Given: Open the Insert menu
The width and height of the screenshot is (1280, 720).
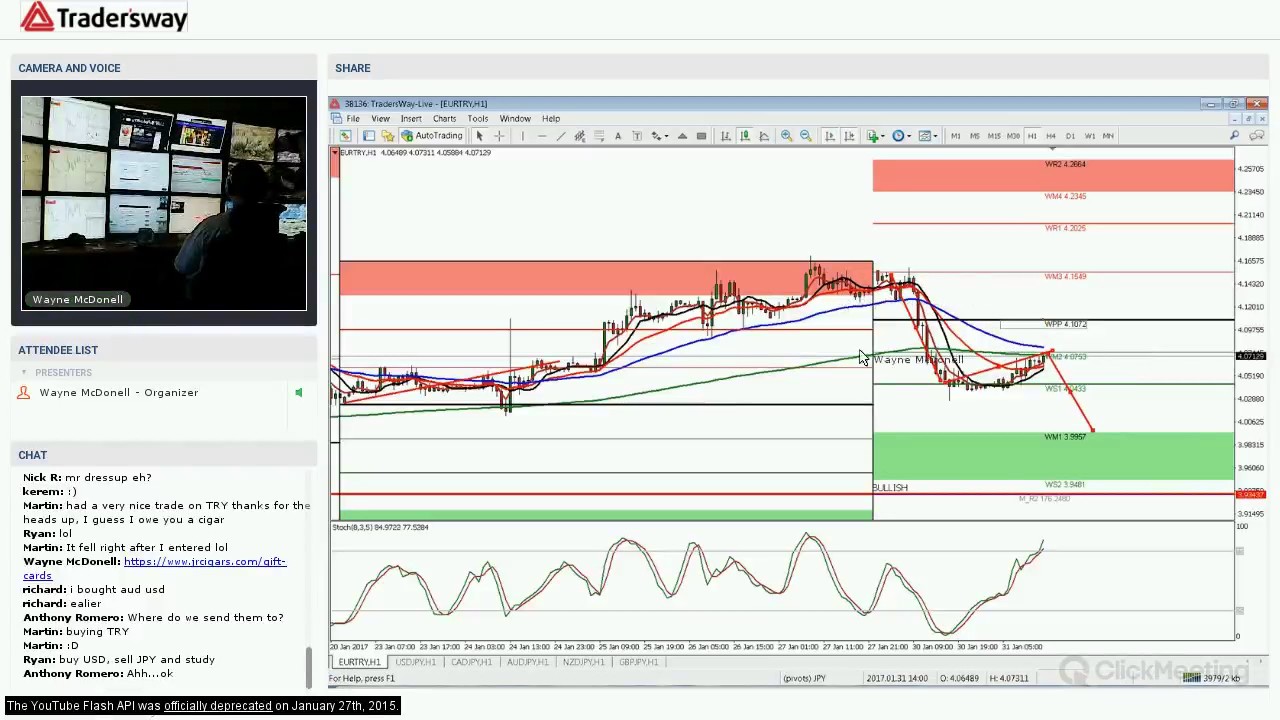Looking at the screenshot, I should (411, 119).
